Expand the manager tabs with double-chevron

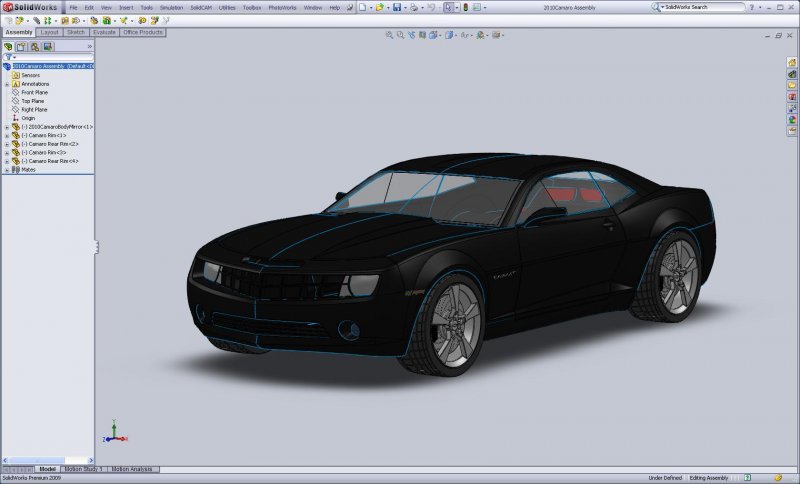point(90,46)
